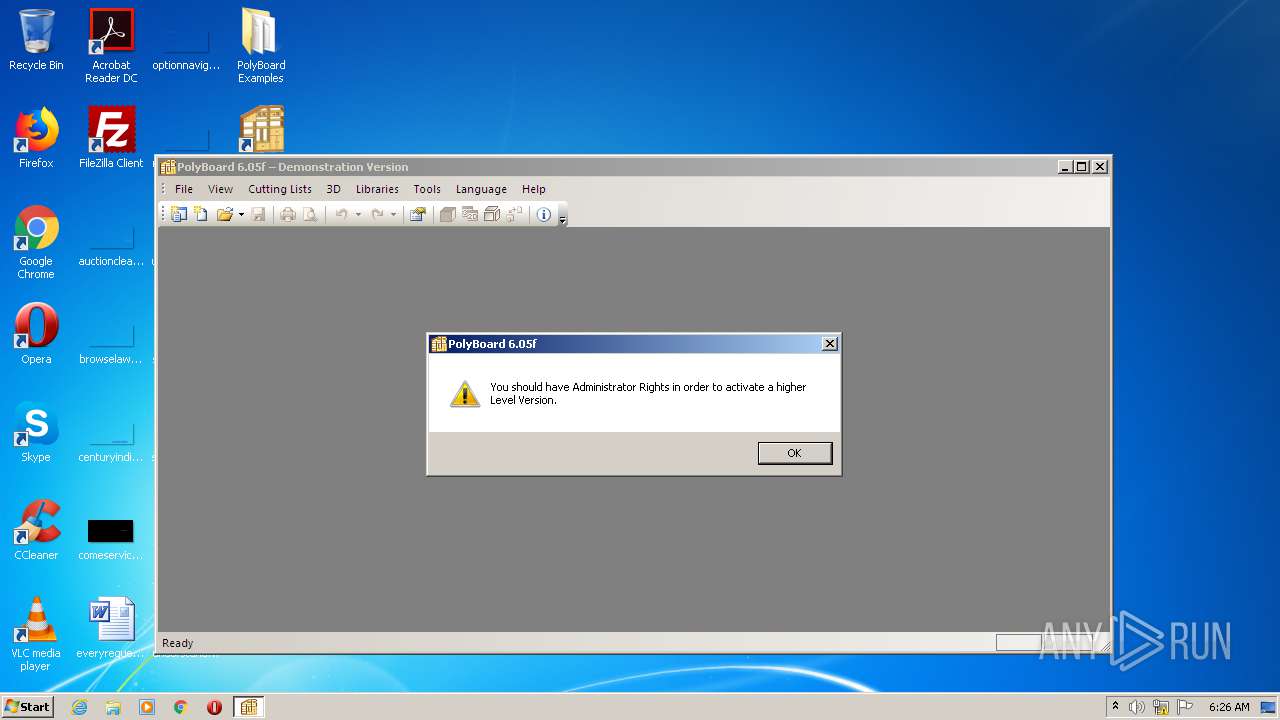This screenshot has width=1280, height=720.
Task: Click the wireframe 3D box icon
Action: [x=492, y=214]
